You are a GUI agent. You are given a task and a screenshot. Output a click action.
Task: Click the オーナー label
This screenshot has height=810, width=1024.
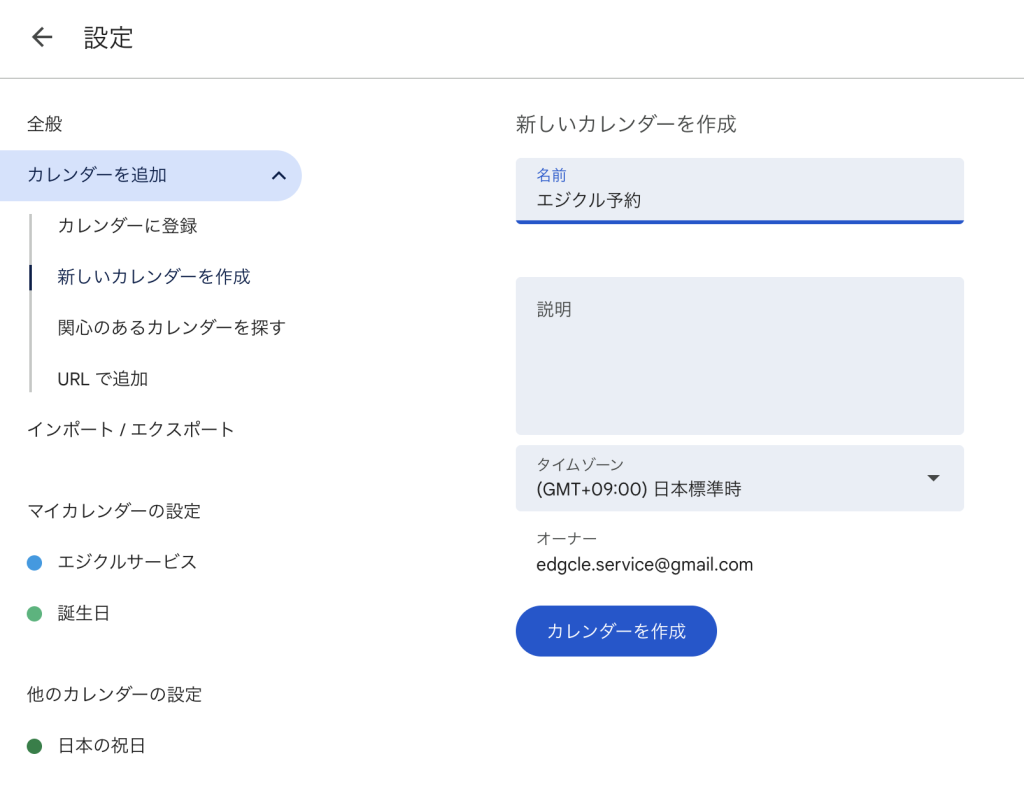pyautogui.click(x=566, y=539)
